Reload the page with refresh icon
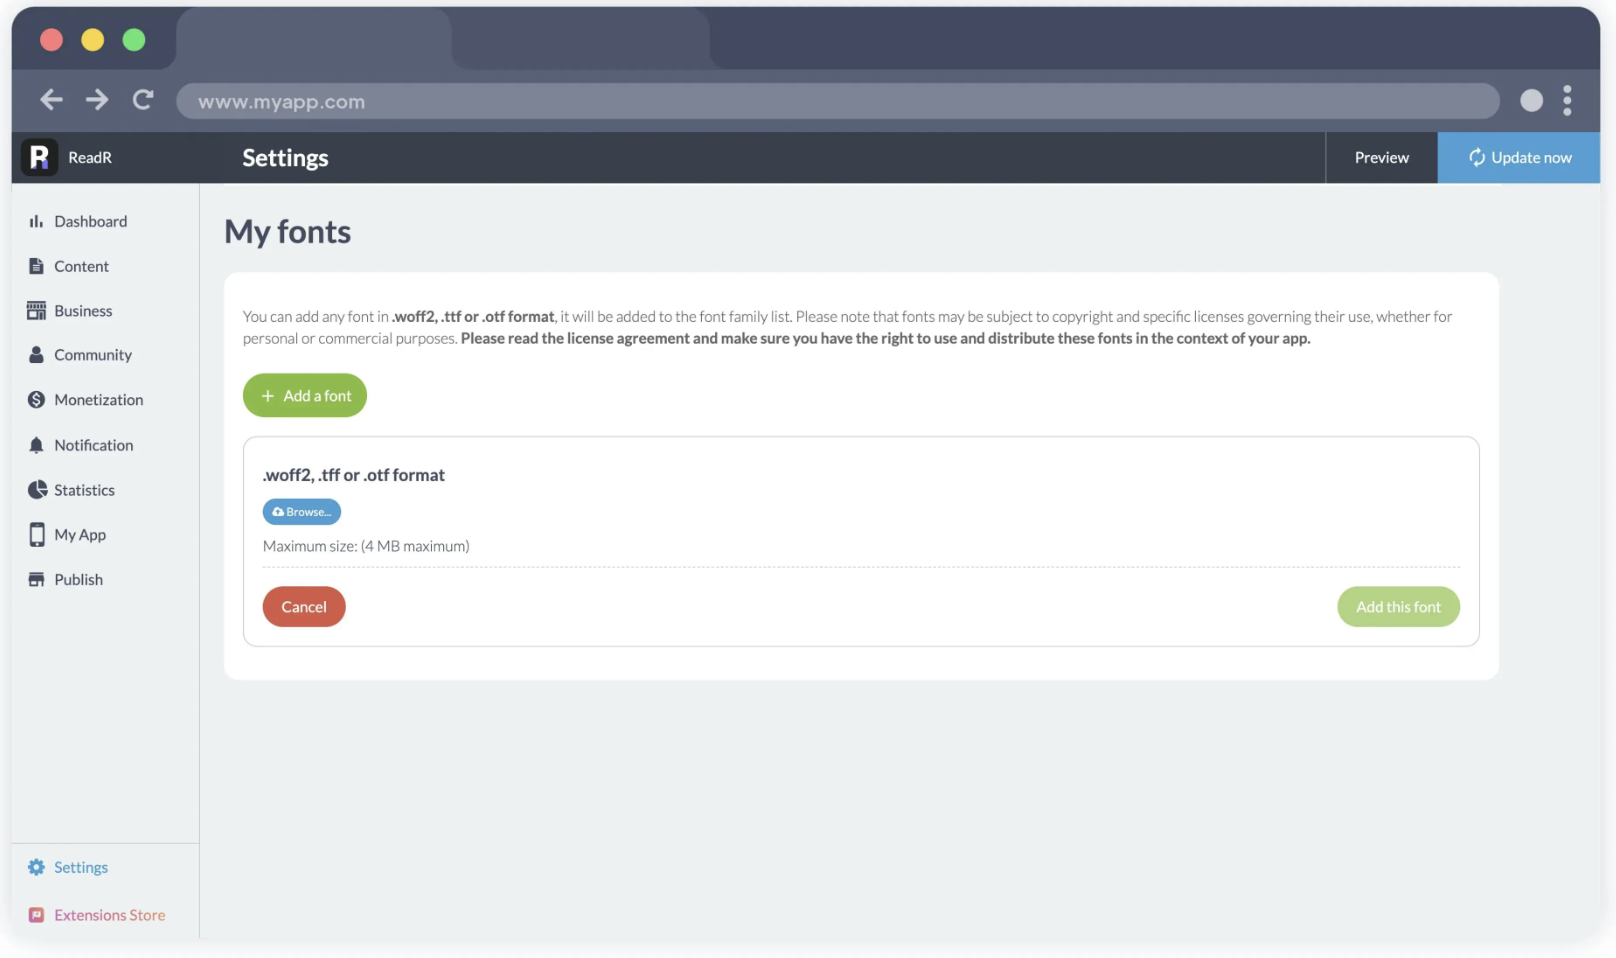Screen dimensions: 1616x958 [143, 100]
